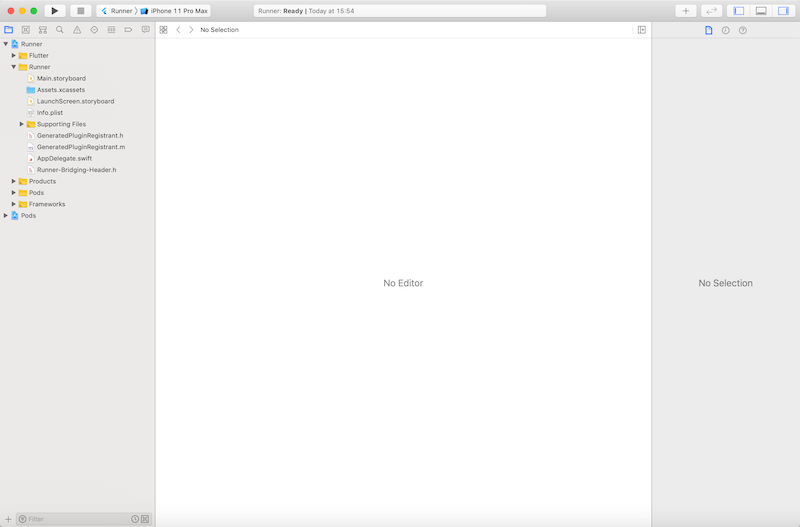Open LaunchScreen.storyboard

(x=78, y=101)
